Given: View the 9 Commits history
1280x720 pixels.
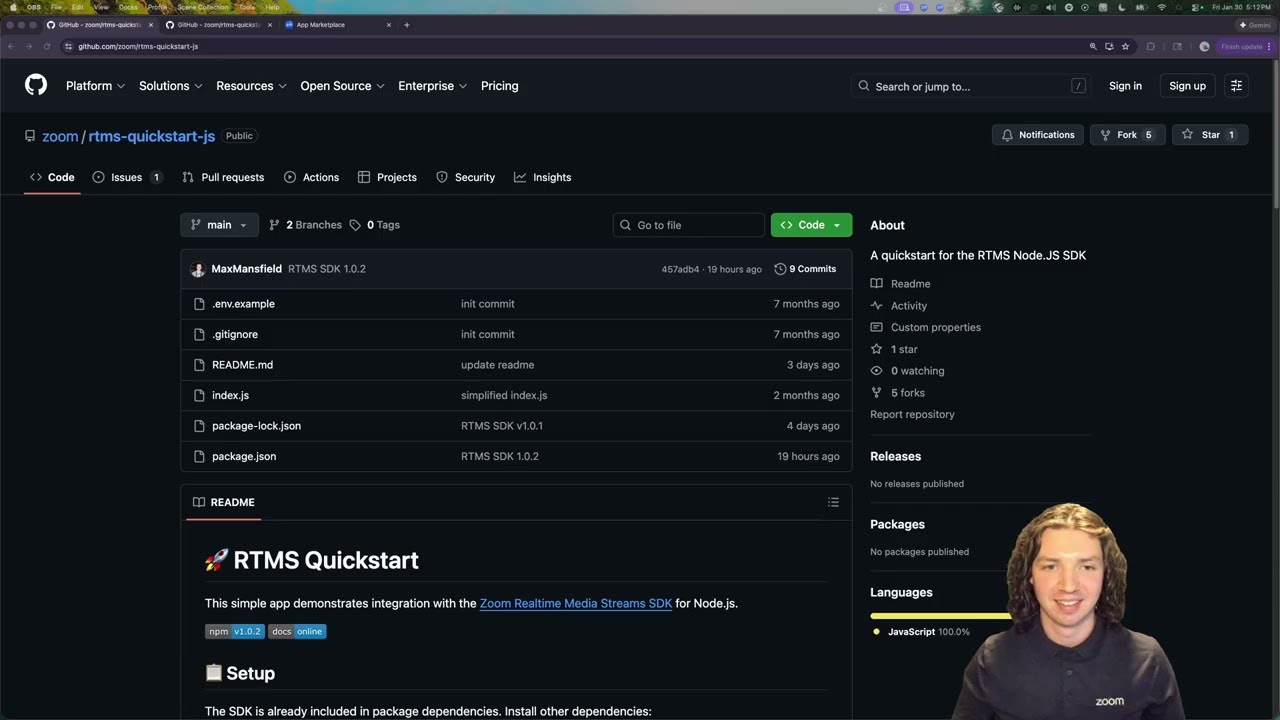Looking at the screenshot, I should (x=805, y=269).
